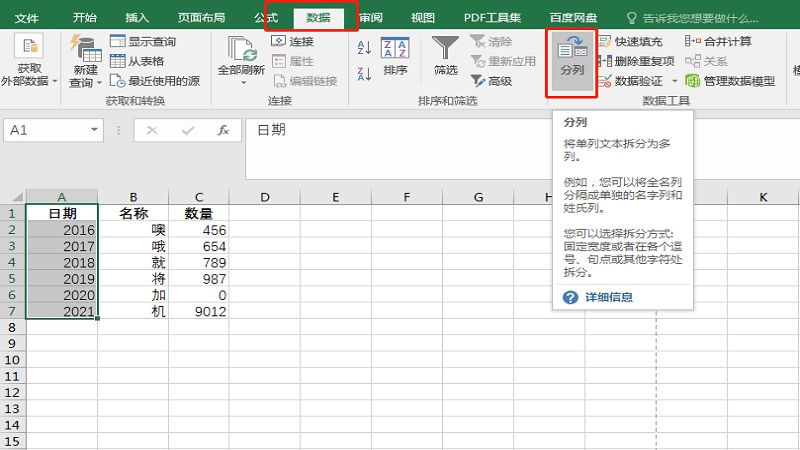Sort ascending with the A-Z icon

coord(363,47)
